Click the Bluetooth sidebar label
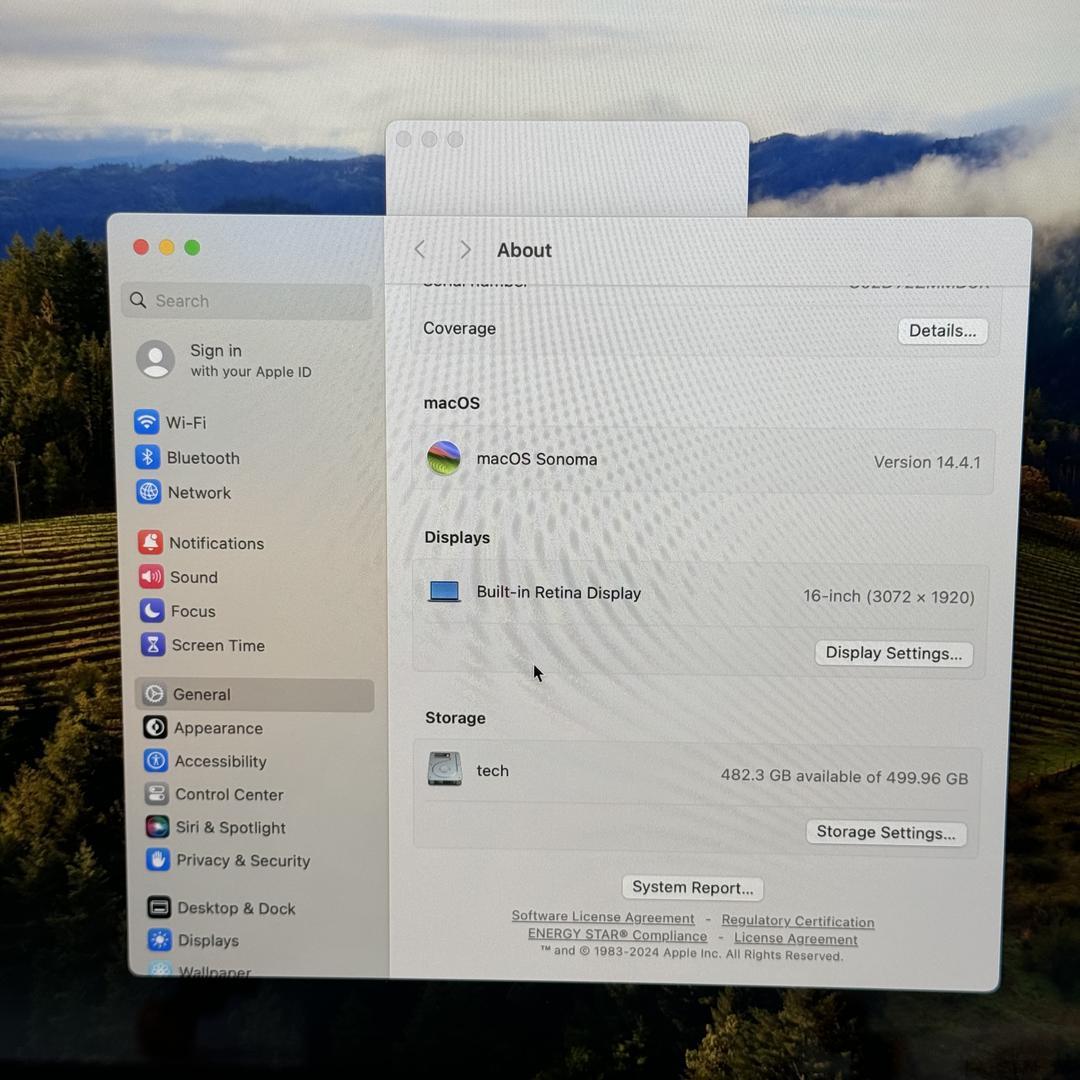This screenshot has width=1080, height=1080. 203,457
